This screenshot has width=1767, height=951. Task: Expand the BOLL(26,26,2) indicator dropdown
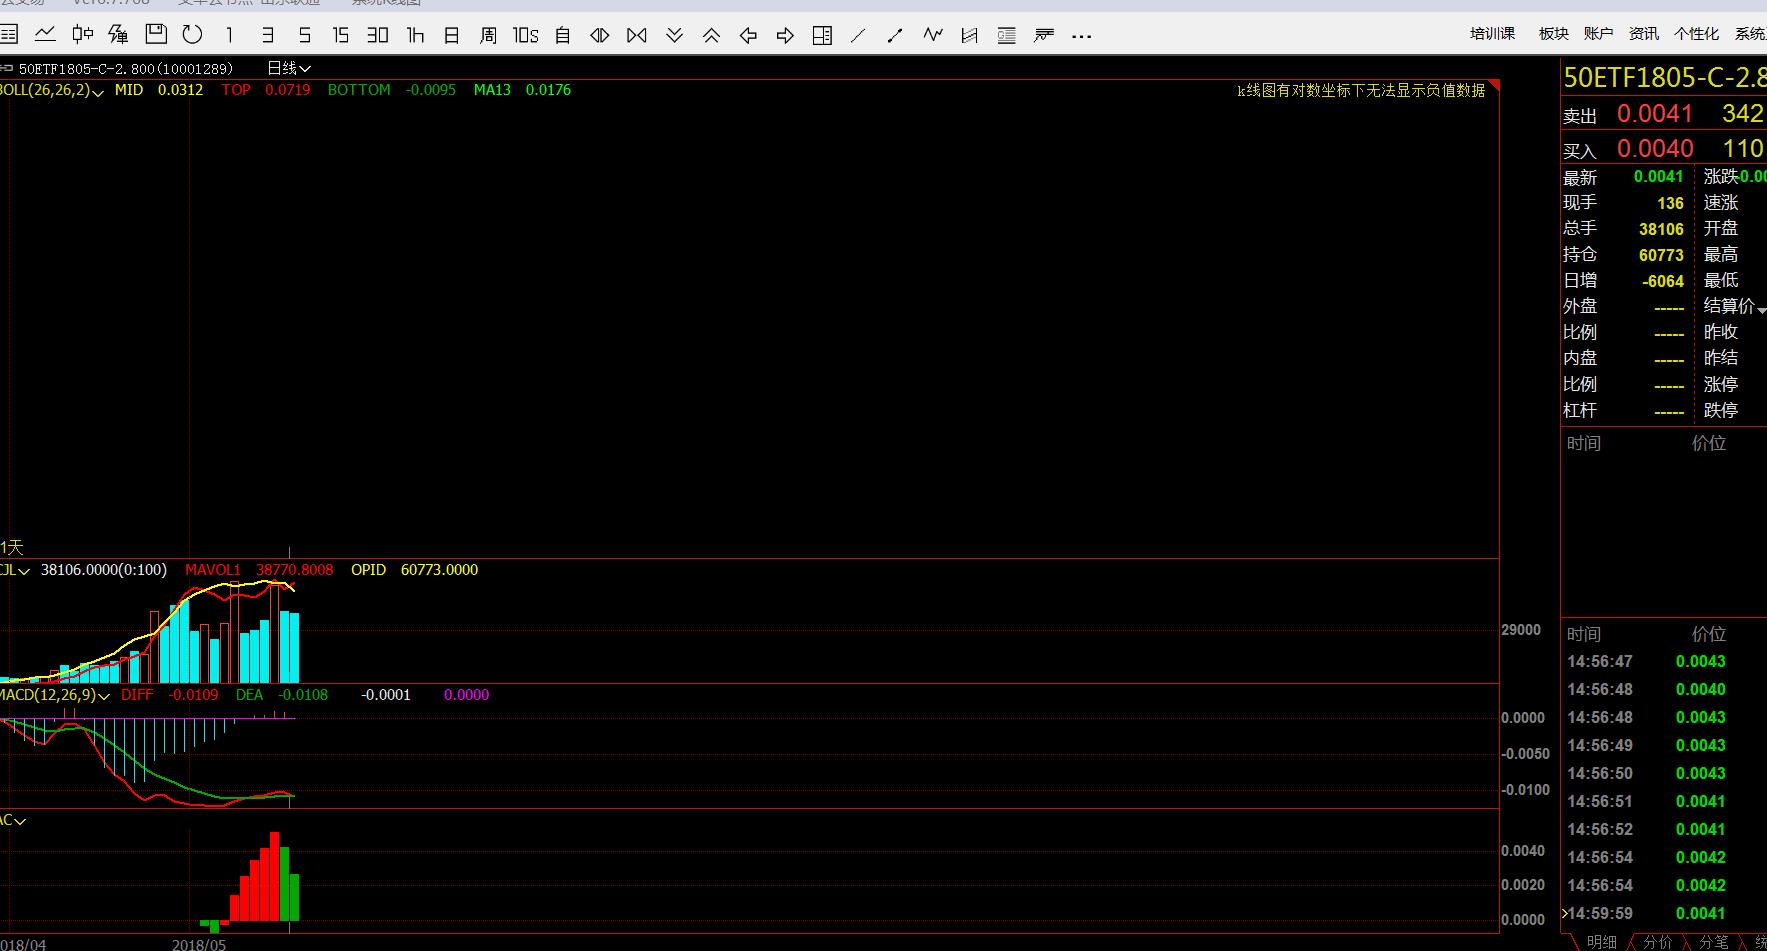(x=52, y=90)
